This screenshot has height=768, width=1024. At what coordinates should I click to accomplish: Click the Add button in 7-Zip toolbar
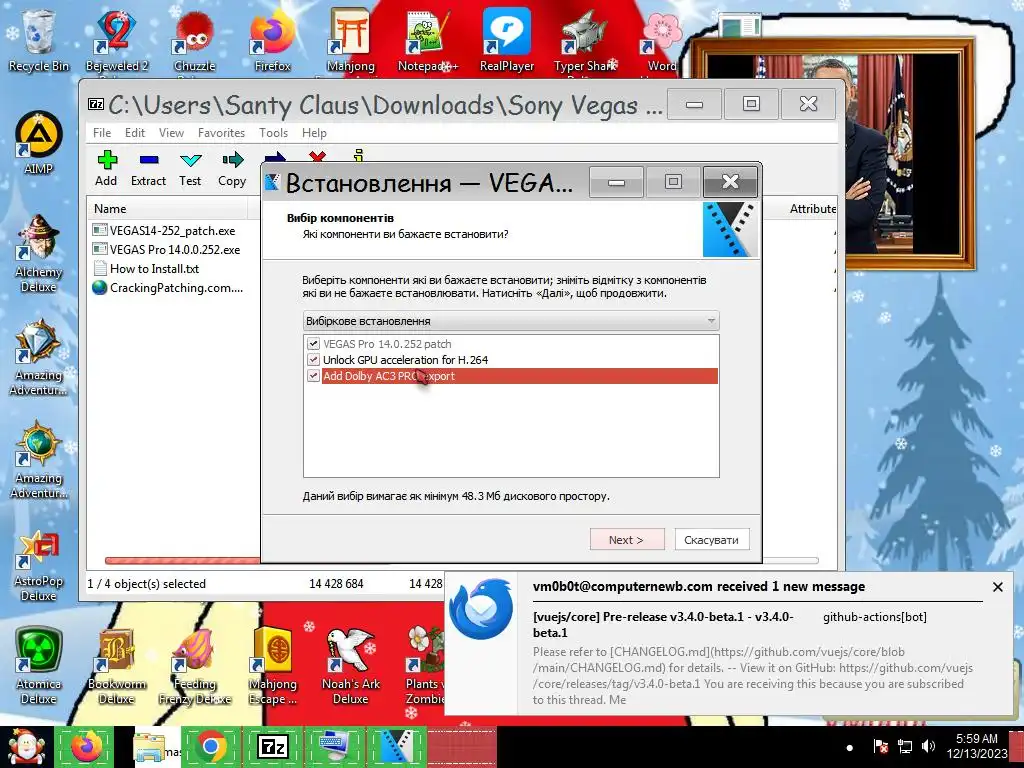[x=106, y=168]
